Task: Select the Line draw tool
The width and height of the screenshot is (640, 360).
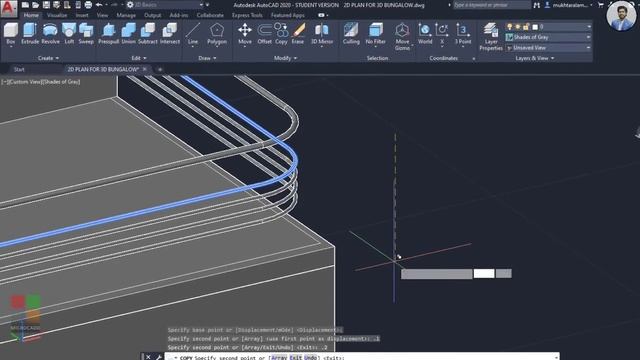Action: (193, 33)
